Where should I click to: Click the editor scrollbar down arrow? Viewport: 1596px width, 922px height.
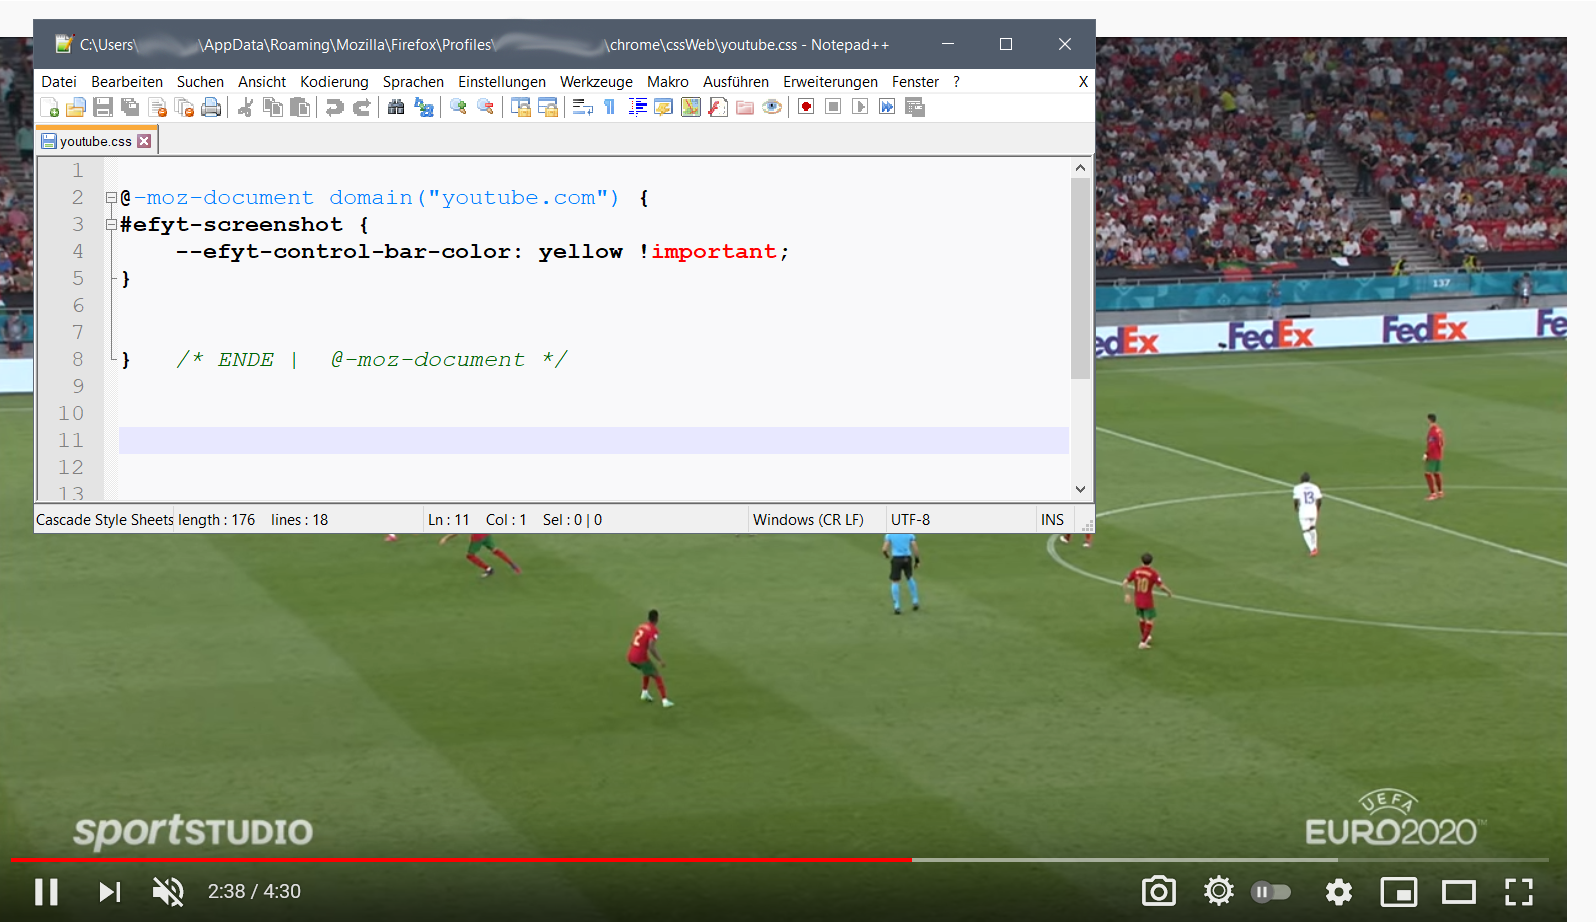point(1080,489)
